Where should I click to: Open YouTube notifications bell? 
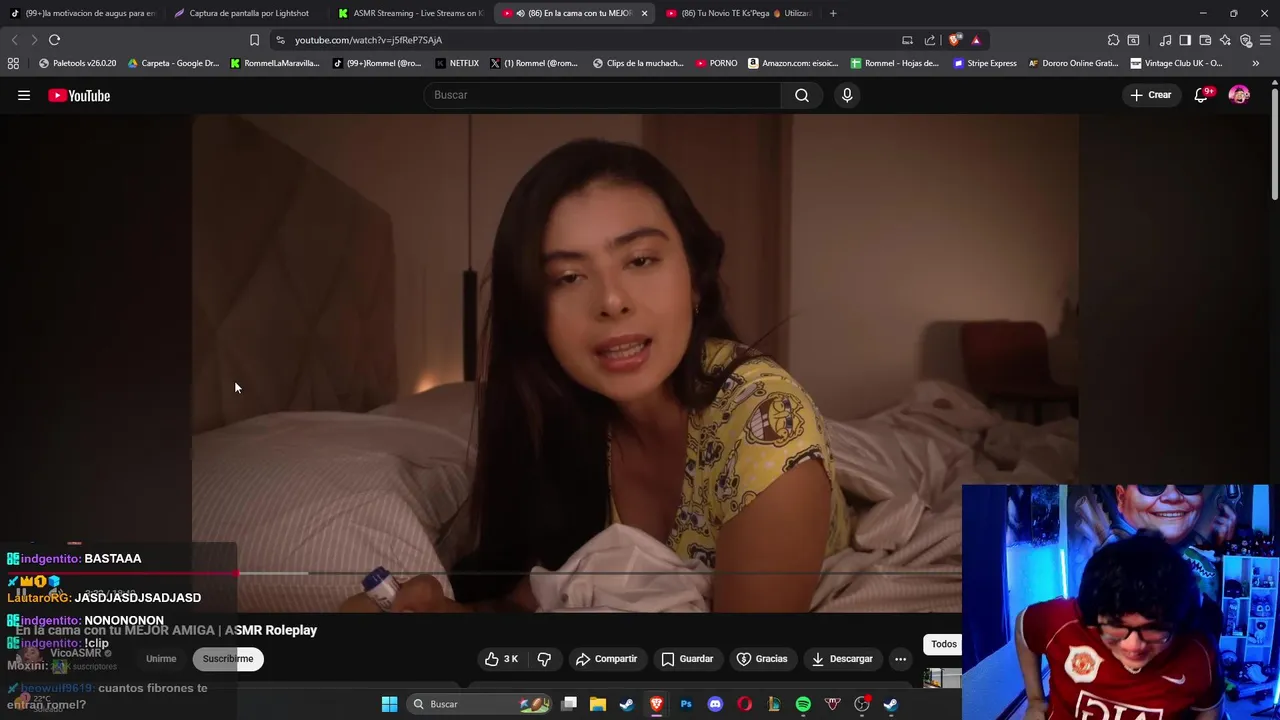(x=1201, y=95)
